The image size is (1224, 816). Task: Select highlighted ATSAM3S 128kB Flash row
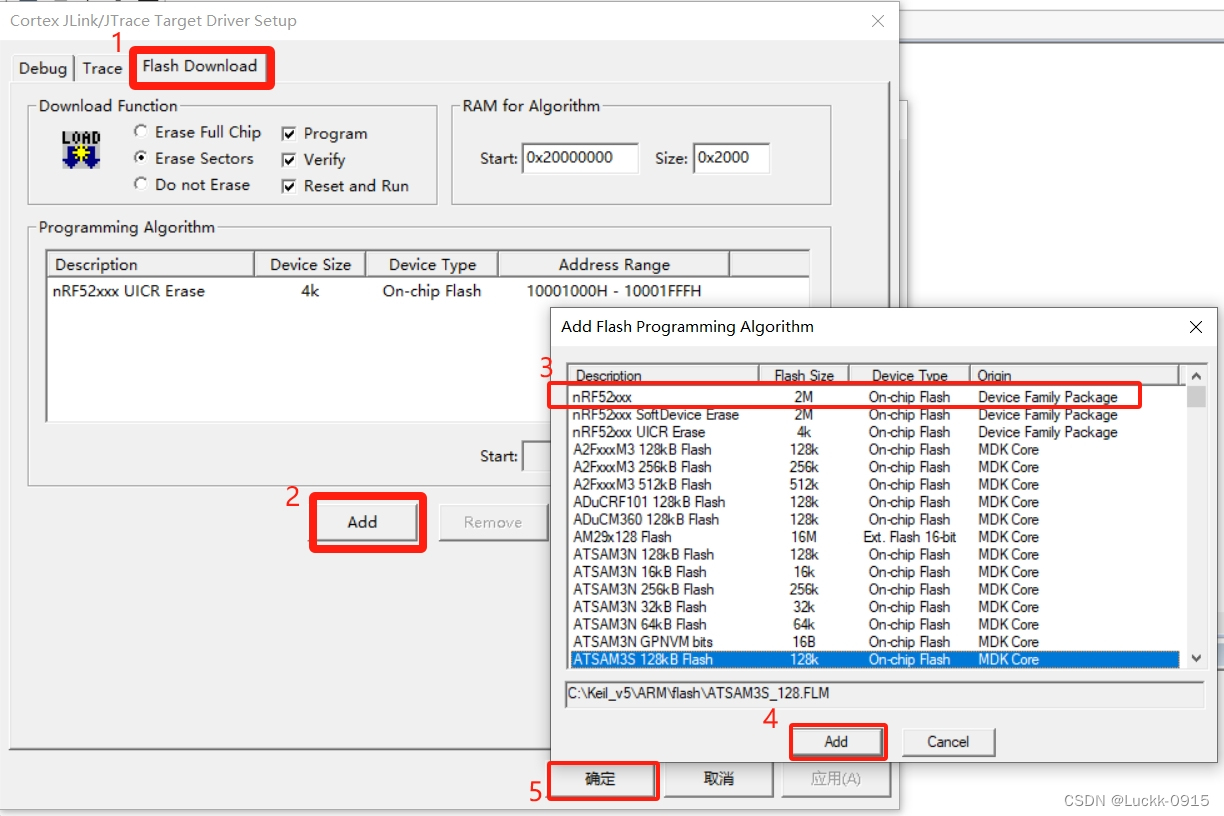pos(876,659)
